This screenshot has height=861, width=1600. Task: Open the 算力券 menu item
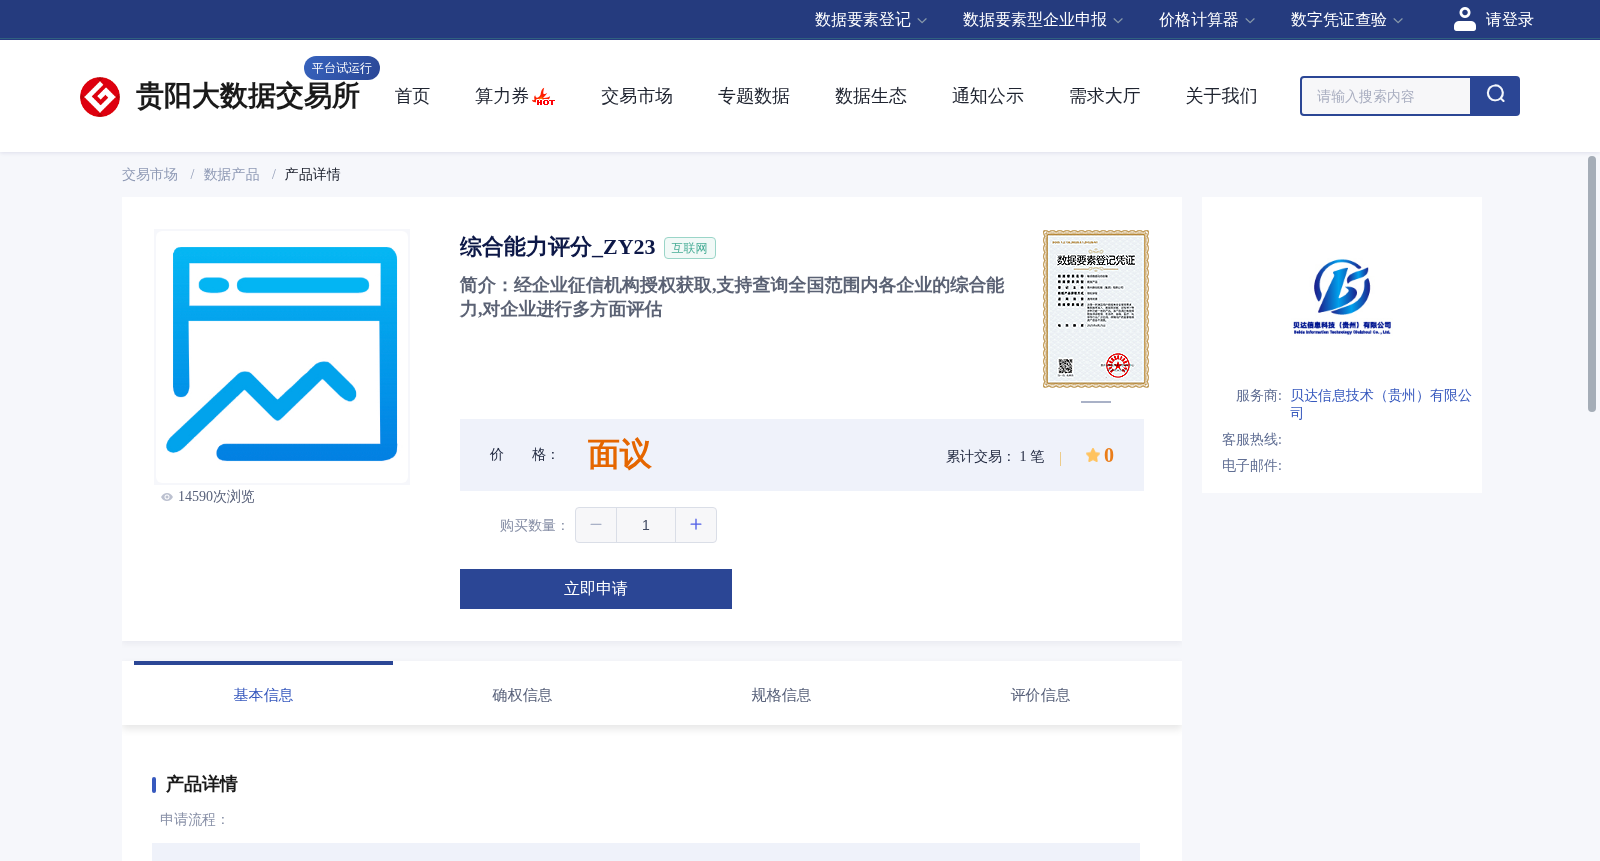pyautogui.click(x=501, y=96)
